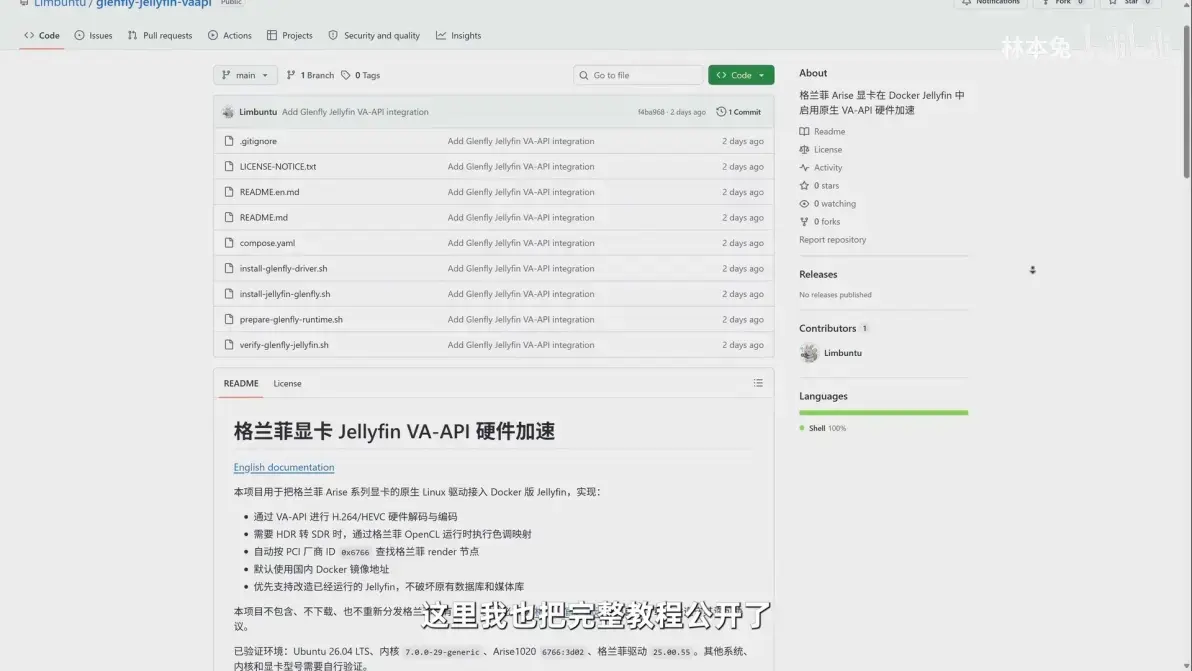This screenshot has height=671, width=1192.
Task: Open install-glenfly-driver.sh file
Action: pos(284,268)
